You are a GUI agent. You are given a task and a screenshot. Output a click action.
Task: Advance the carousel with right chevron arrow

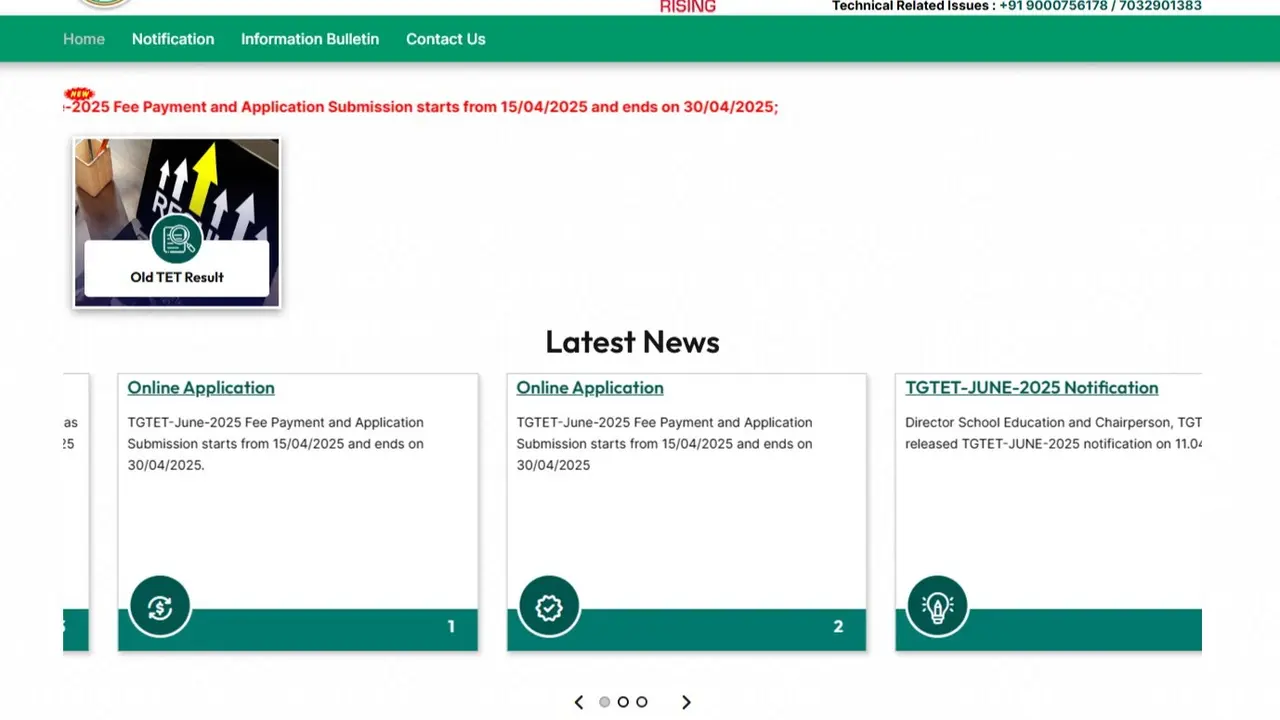click(686, 702)
